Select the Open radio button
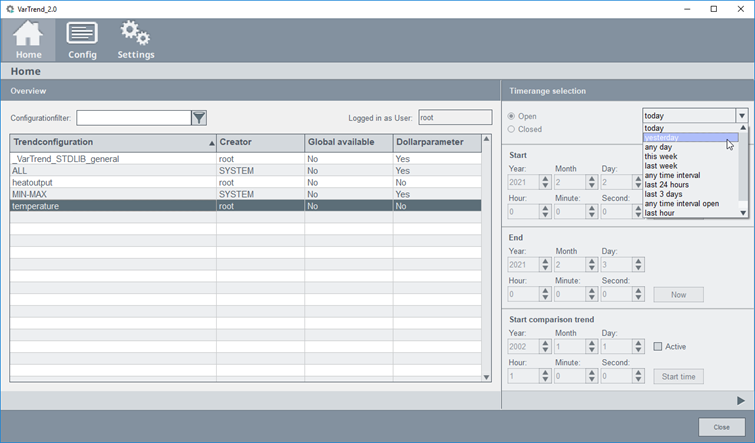 512,116
